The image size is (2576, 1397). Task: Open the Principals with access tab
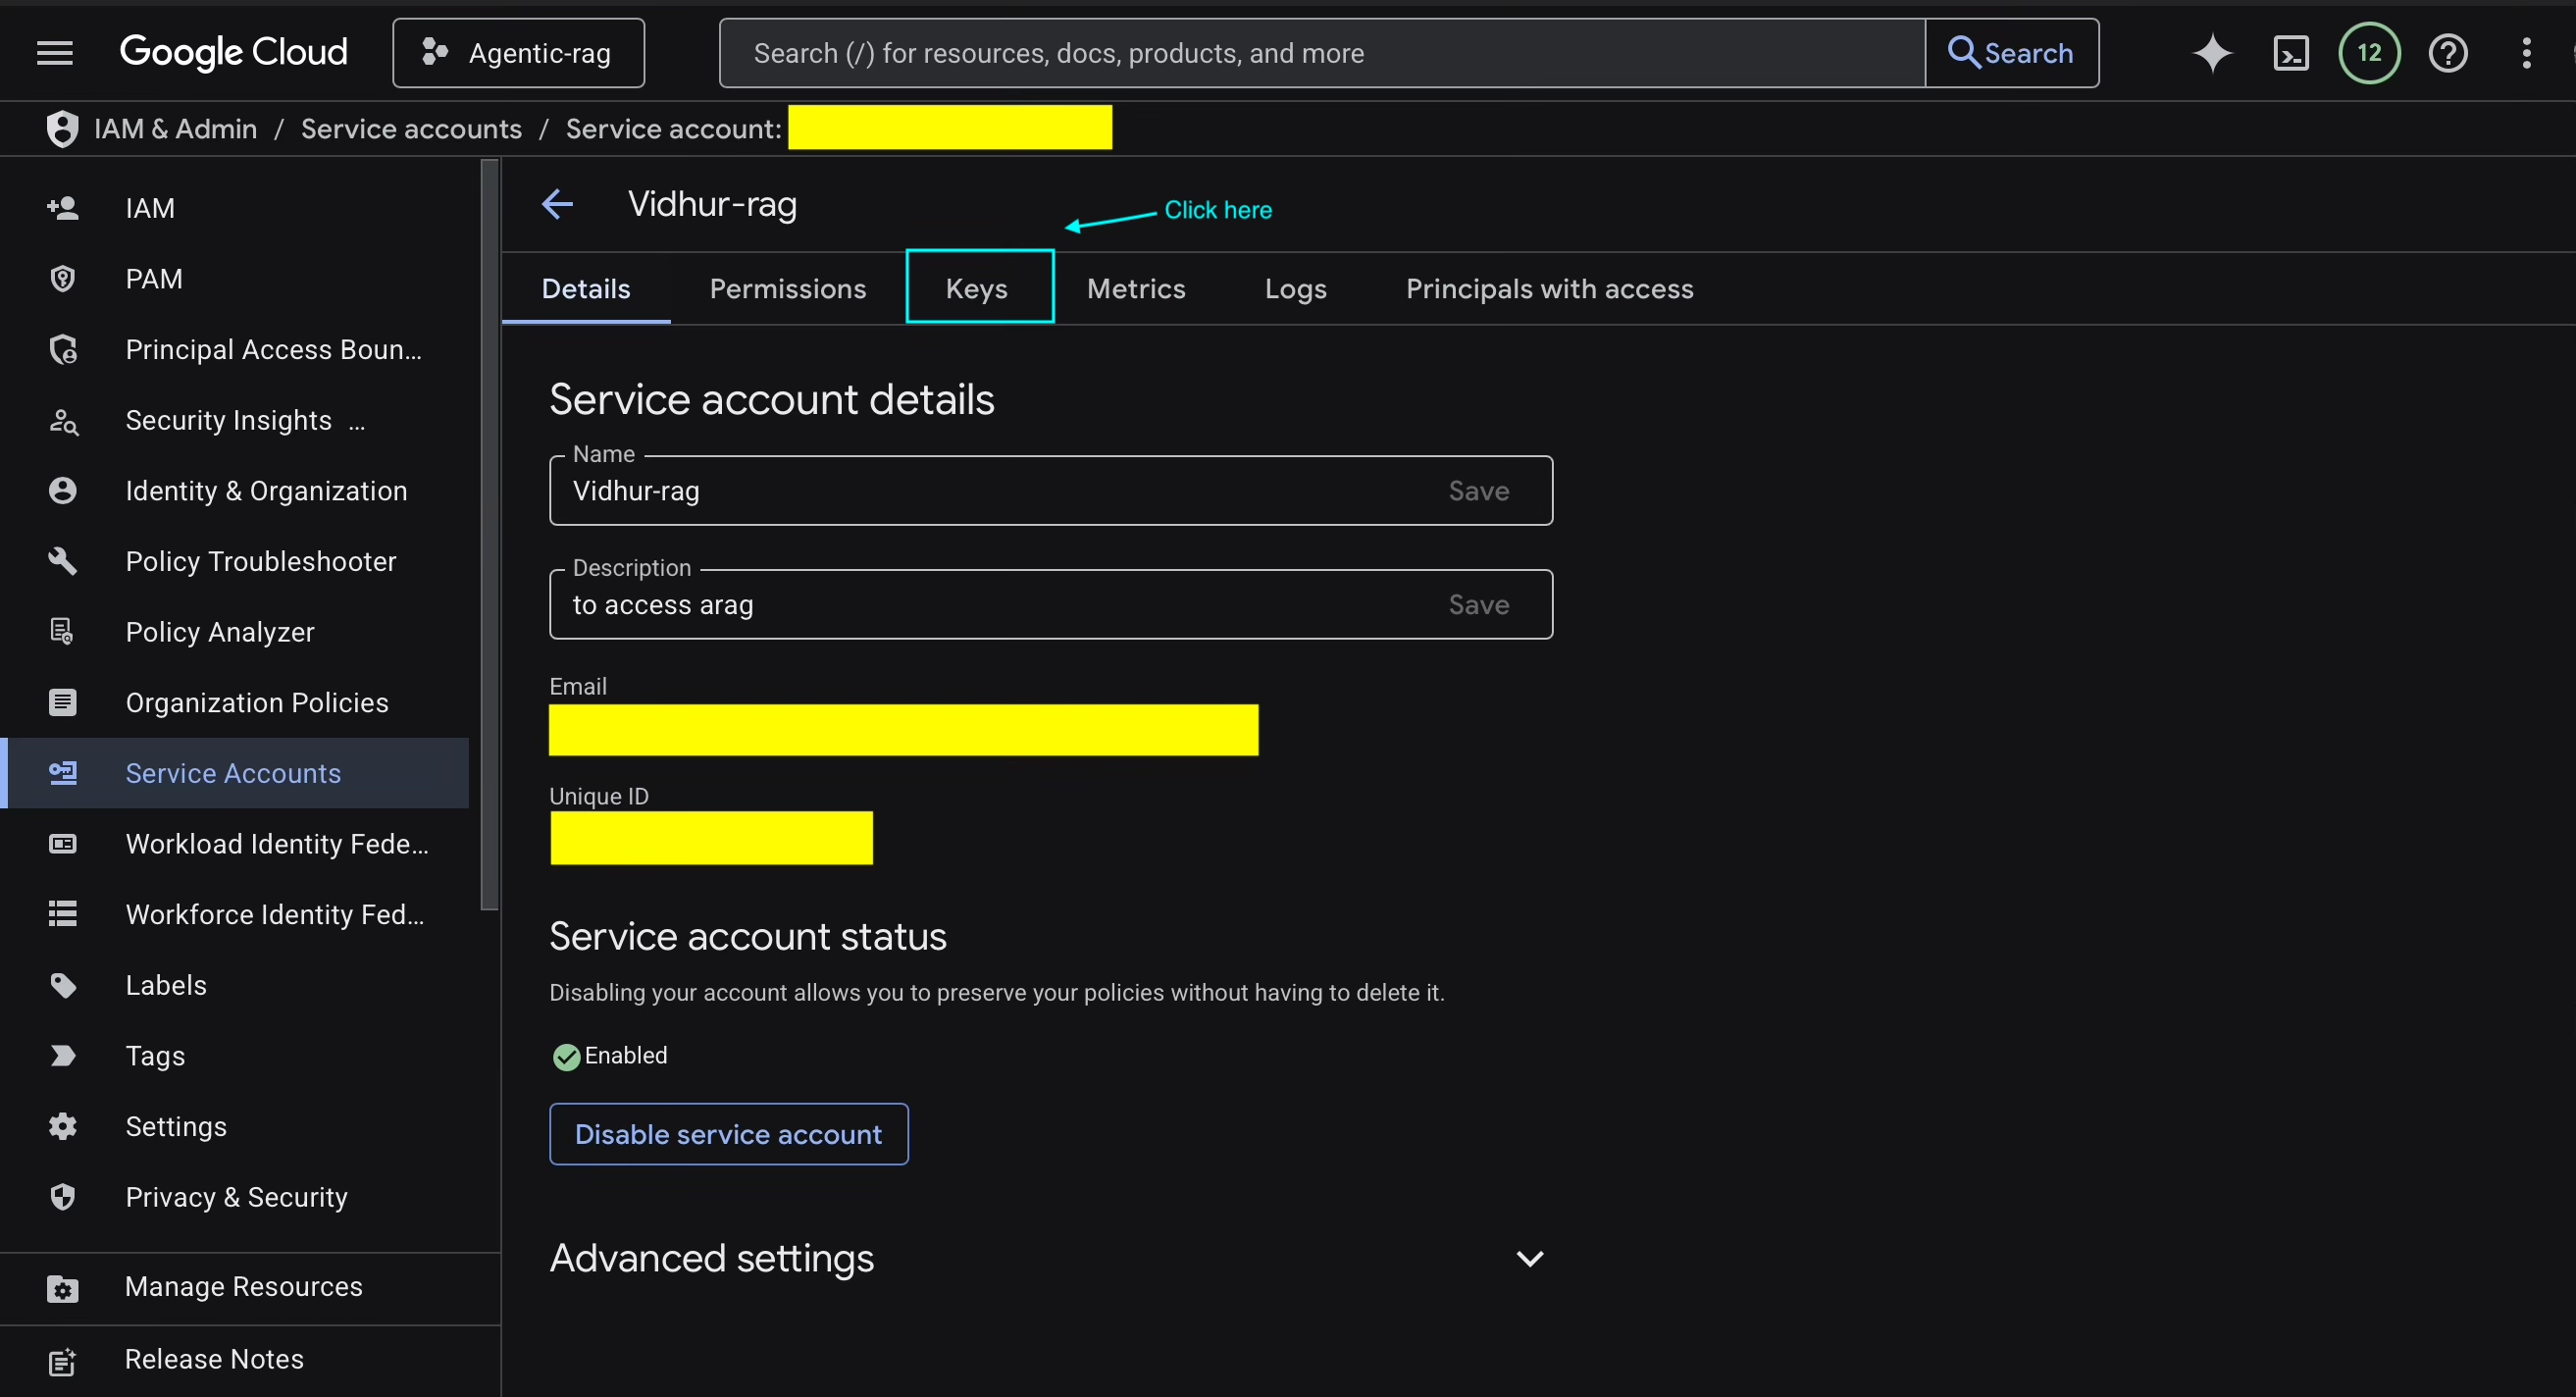point(1549,288)
